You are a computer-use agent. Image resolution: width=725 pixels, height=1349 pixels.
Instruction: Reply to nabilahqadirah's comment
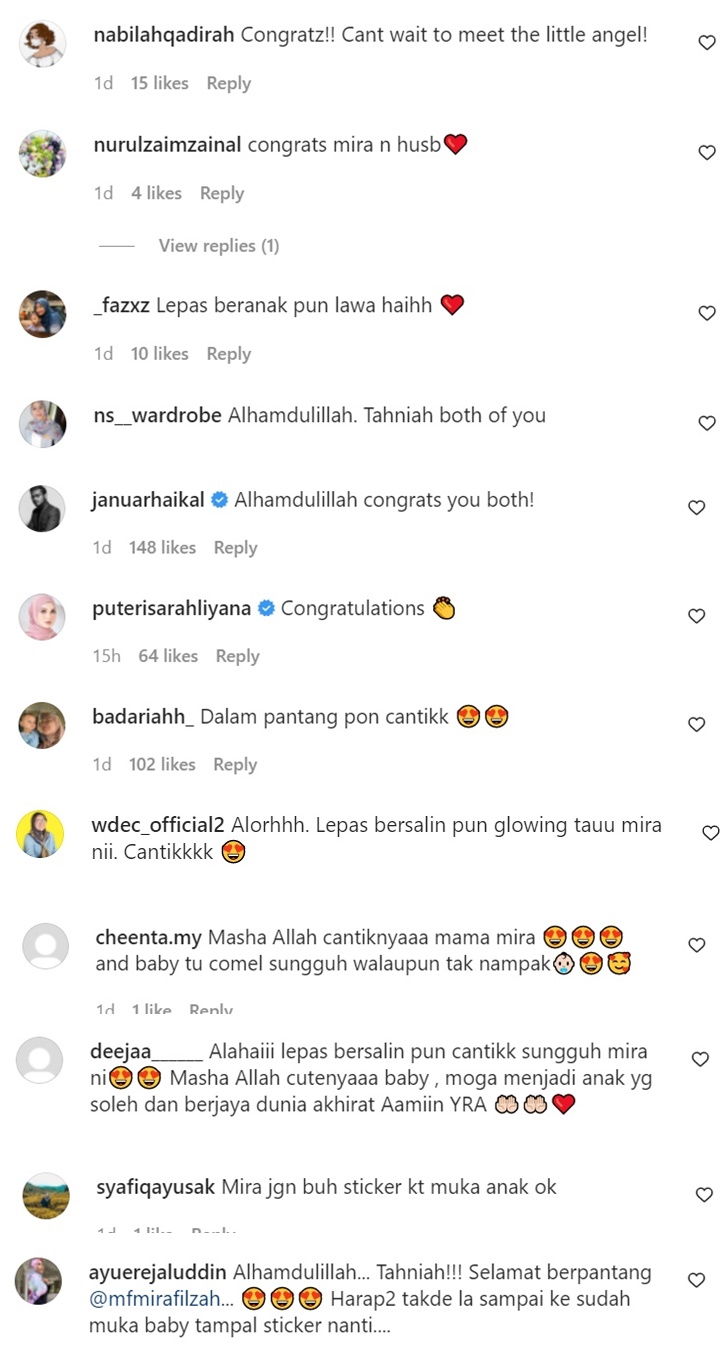point(228,83)
